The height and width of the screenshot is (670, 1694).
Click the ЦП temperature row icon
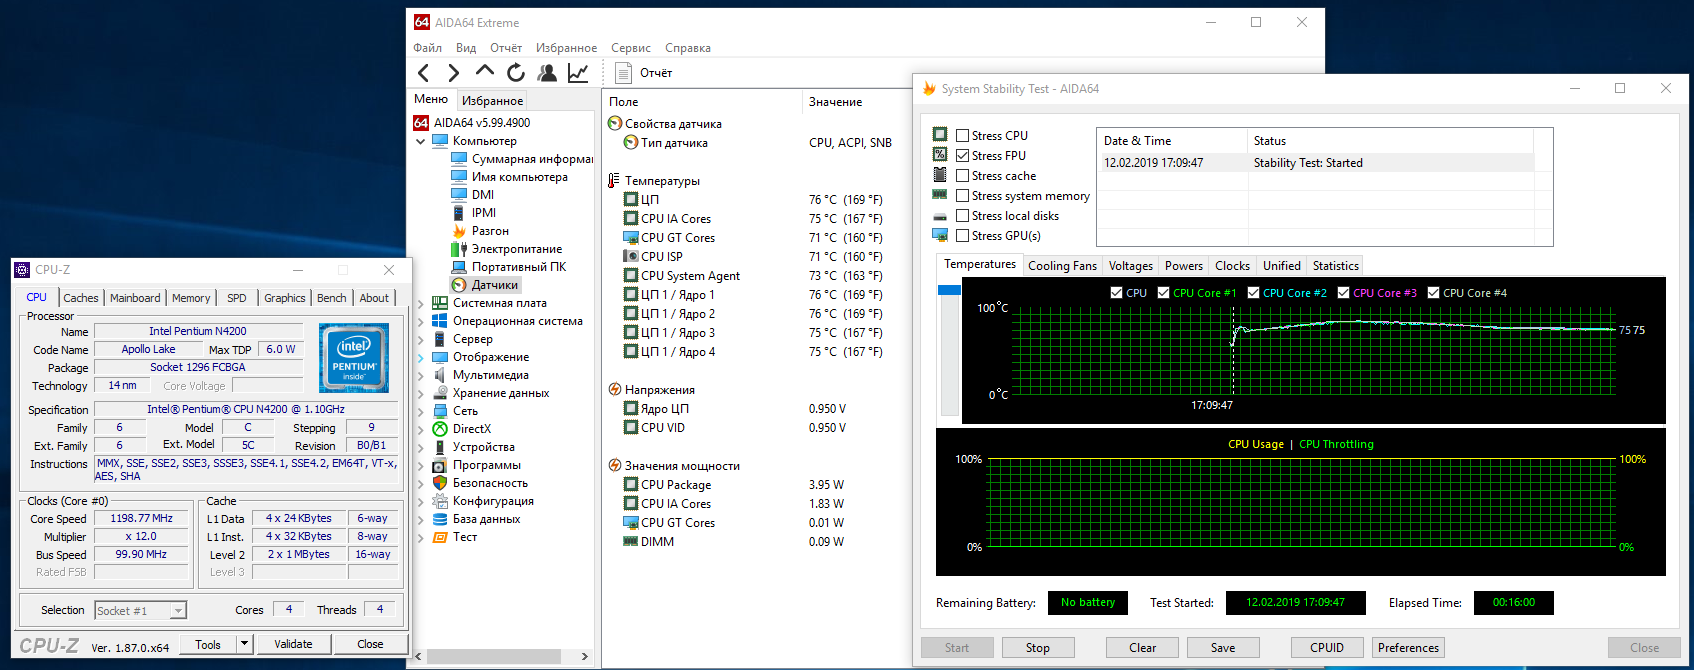[631, 200]
